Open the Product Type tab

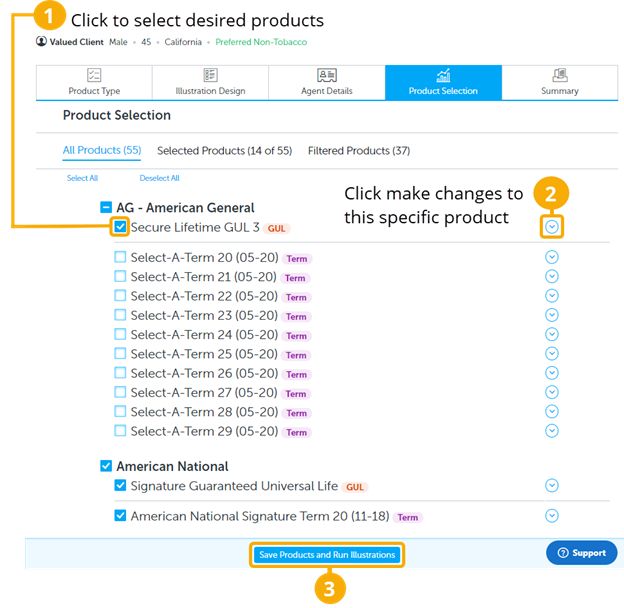pos(94,82)
